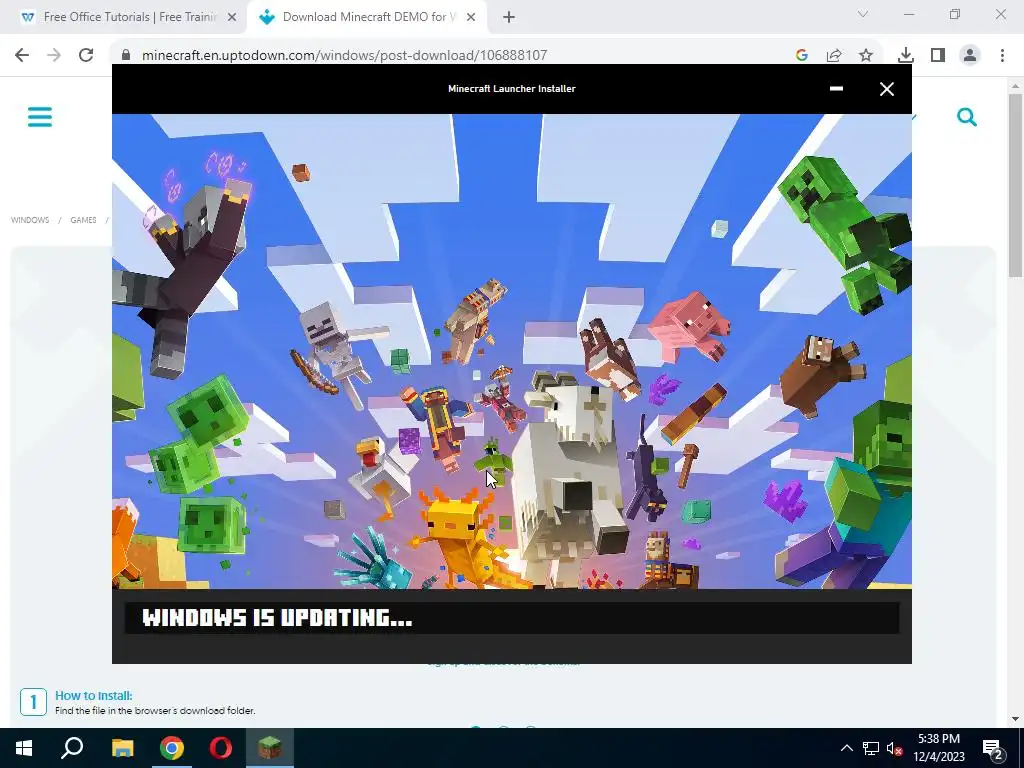Open Opera browser from taskbar
Image resolution: width=1024 pixels, height=768 pixels.
click(x=221, y=748)
